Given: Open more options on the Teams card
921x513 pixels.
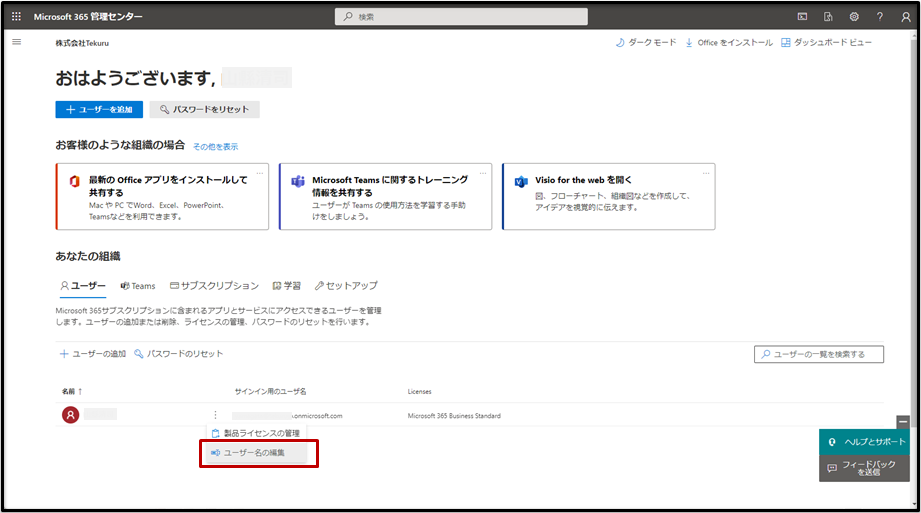Looking at the screenshot, I should click(x=483, y=173).
